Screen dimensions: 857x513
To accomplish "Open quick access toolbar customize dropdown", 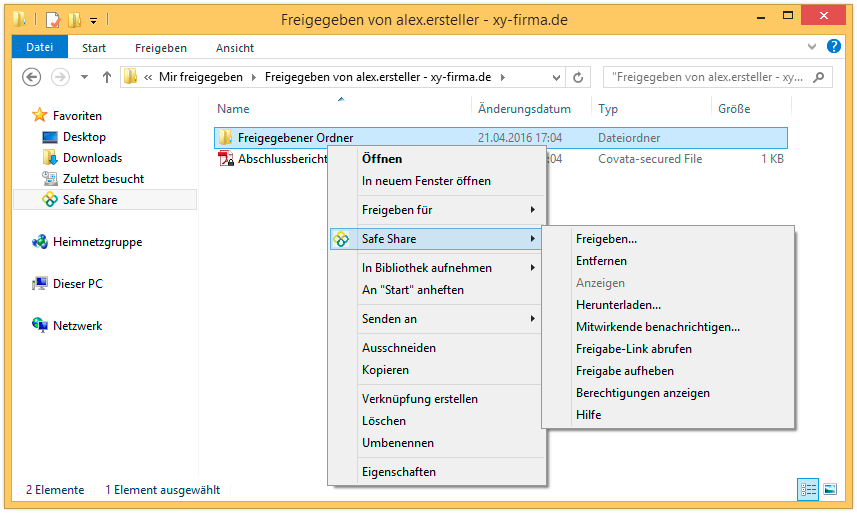I will (93, 21).
